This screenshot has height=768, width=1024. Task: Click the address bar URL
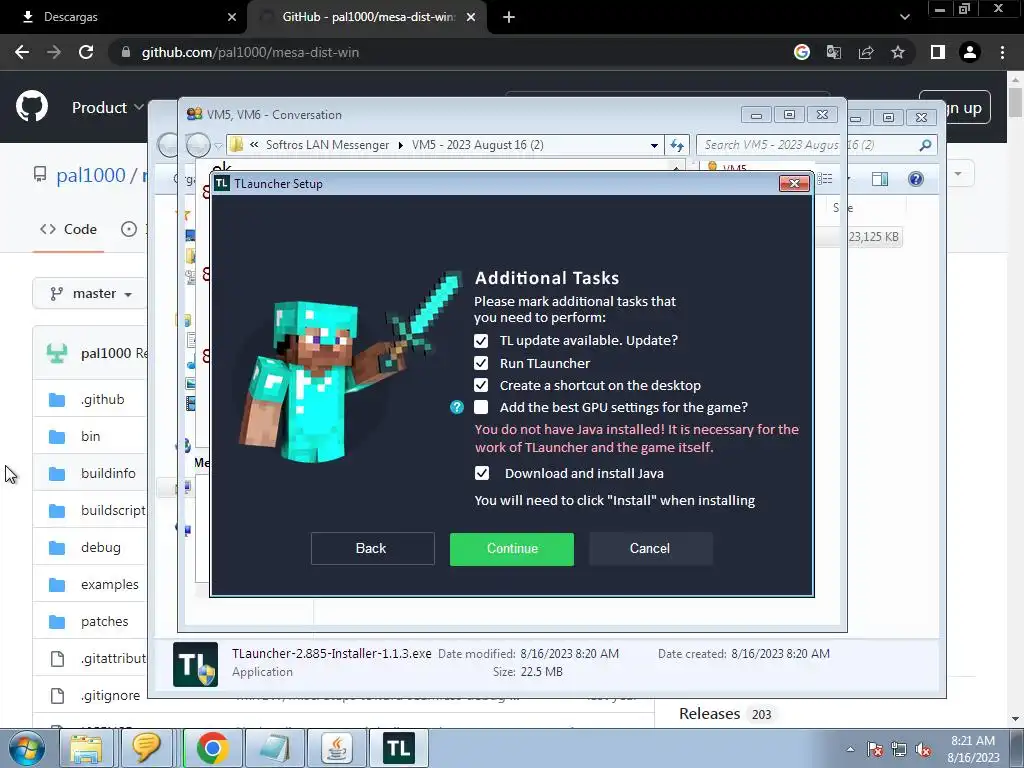(250, 52)
